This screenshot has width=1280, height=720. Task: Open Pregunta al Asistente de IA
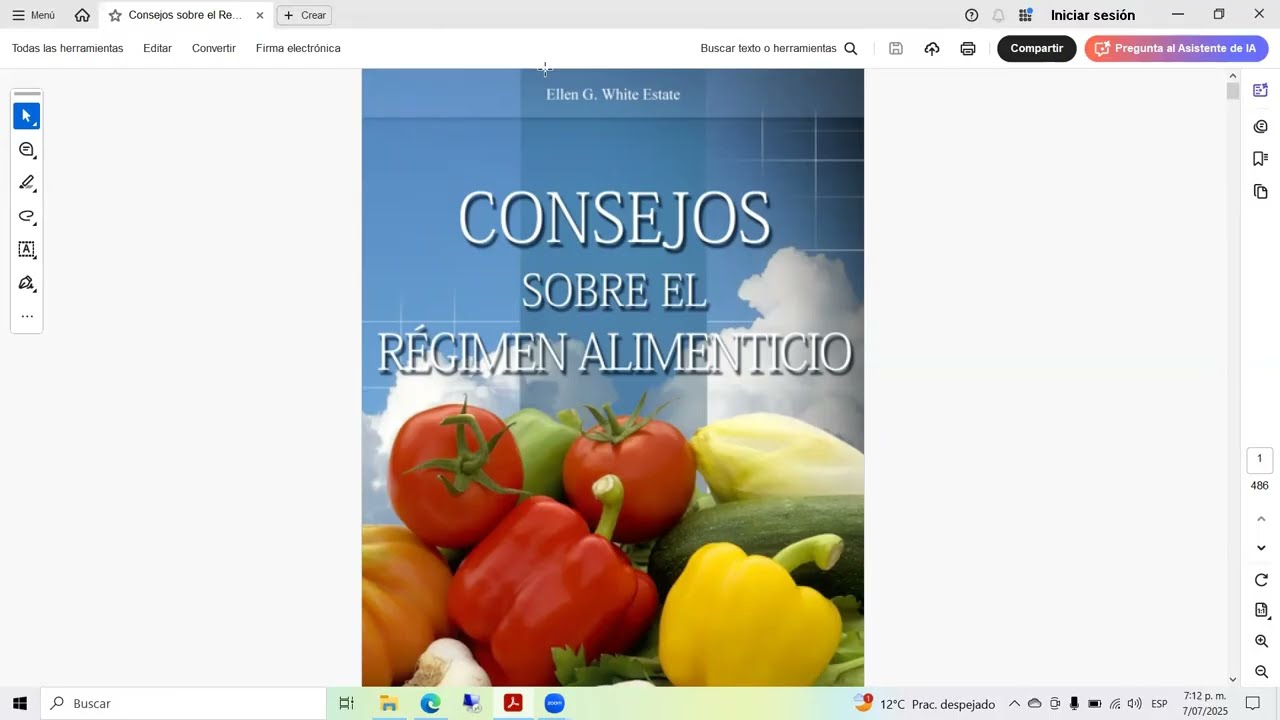[1177, 48]
